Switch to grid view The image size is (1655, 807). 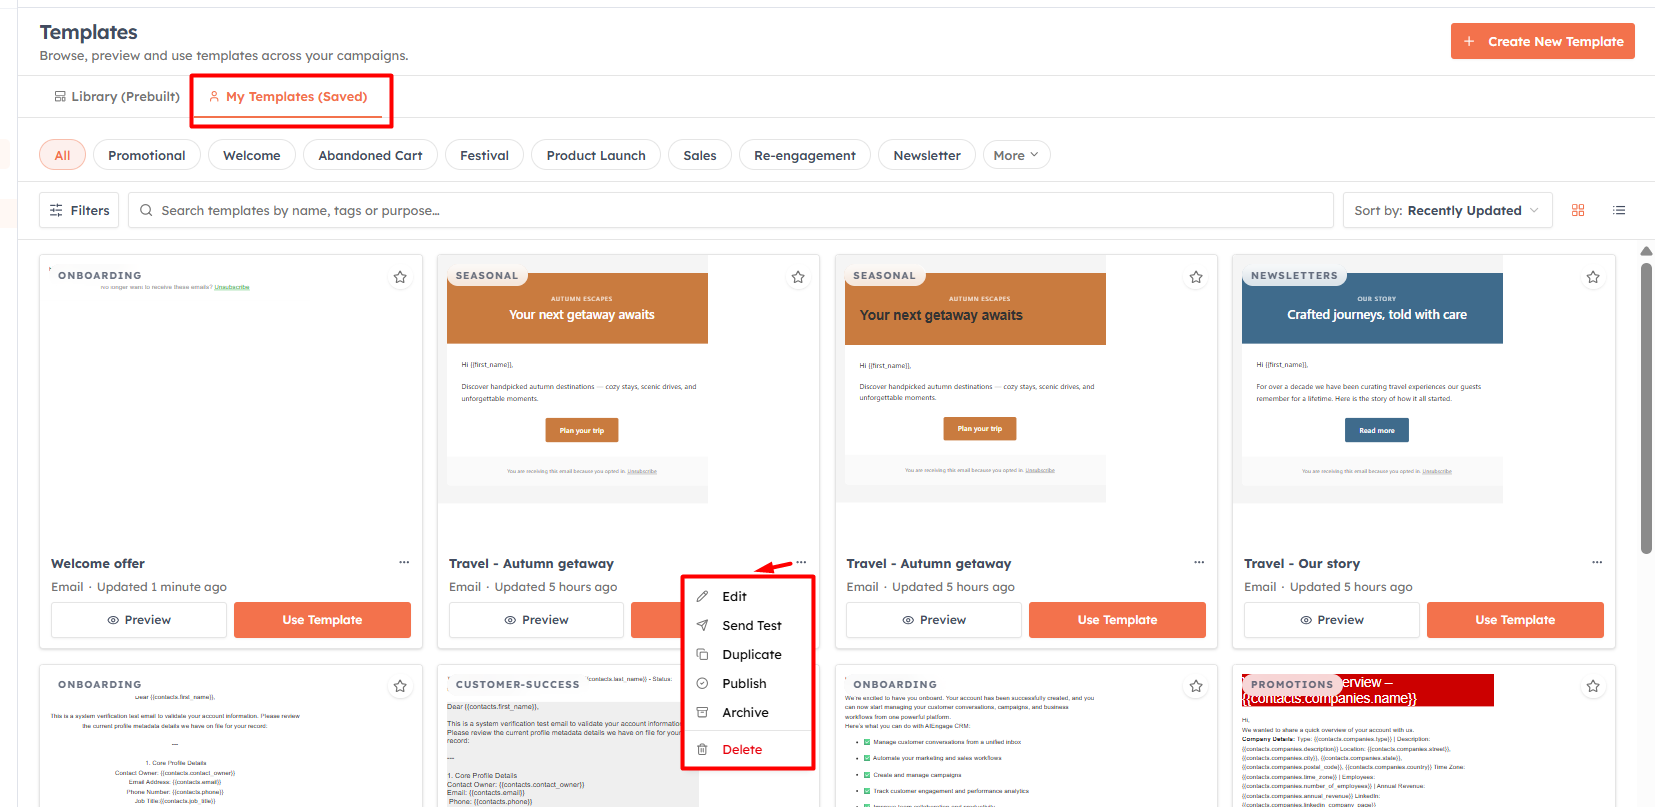point(1578,210)
